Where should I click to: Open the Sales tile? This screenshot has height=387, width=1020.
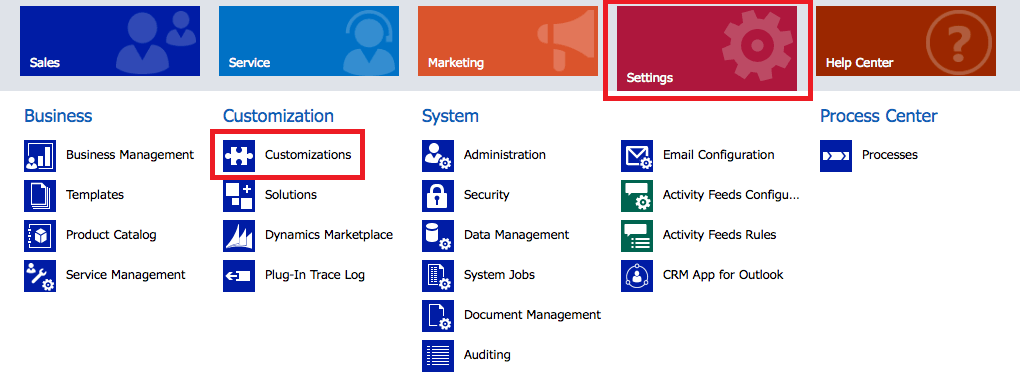coord(110,41)
